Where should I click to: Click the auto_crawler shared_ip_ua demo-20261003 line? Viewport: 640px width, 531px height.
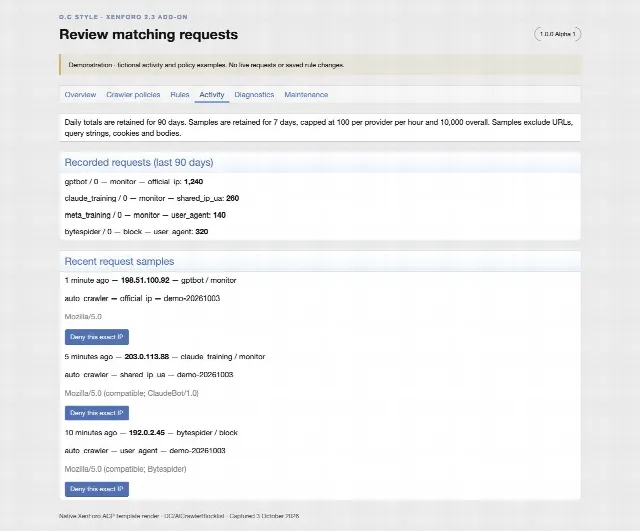pos(149,375)
